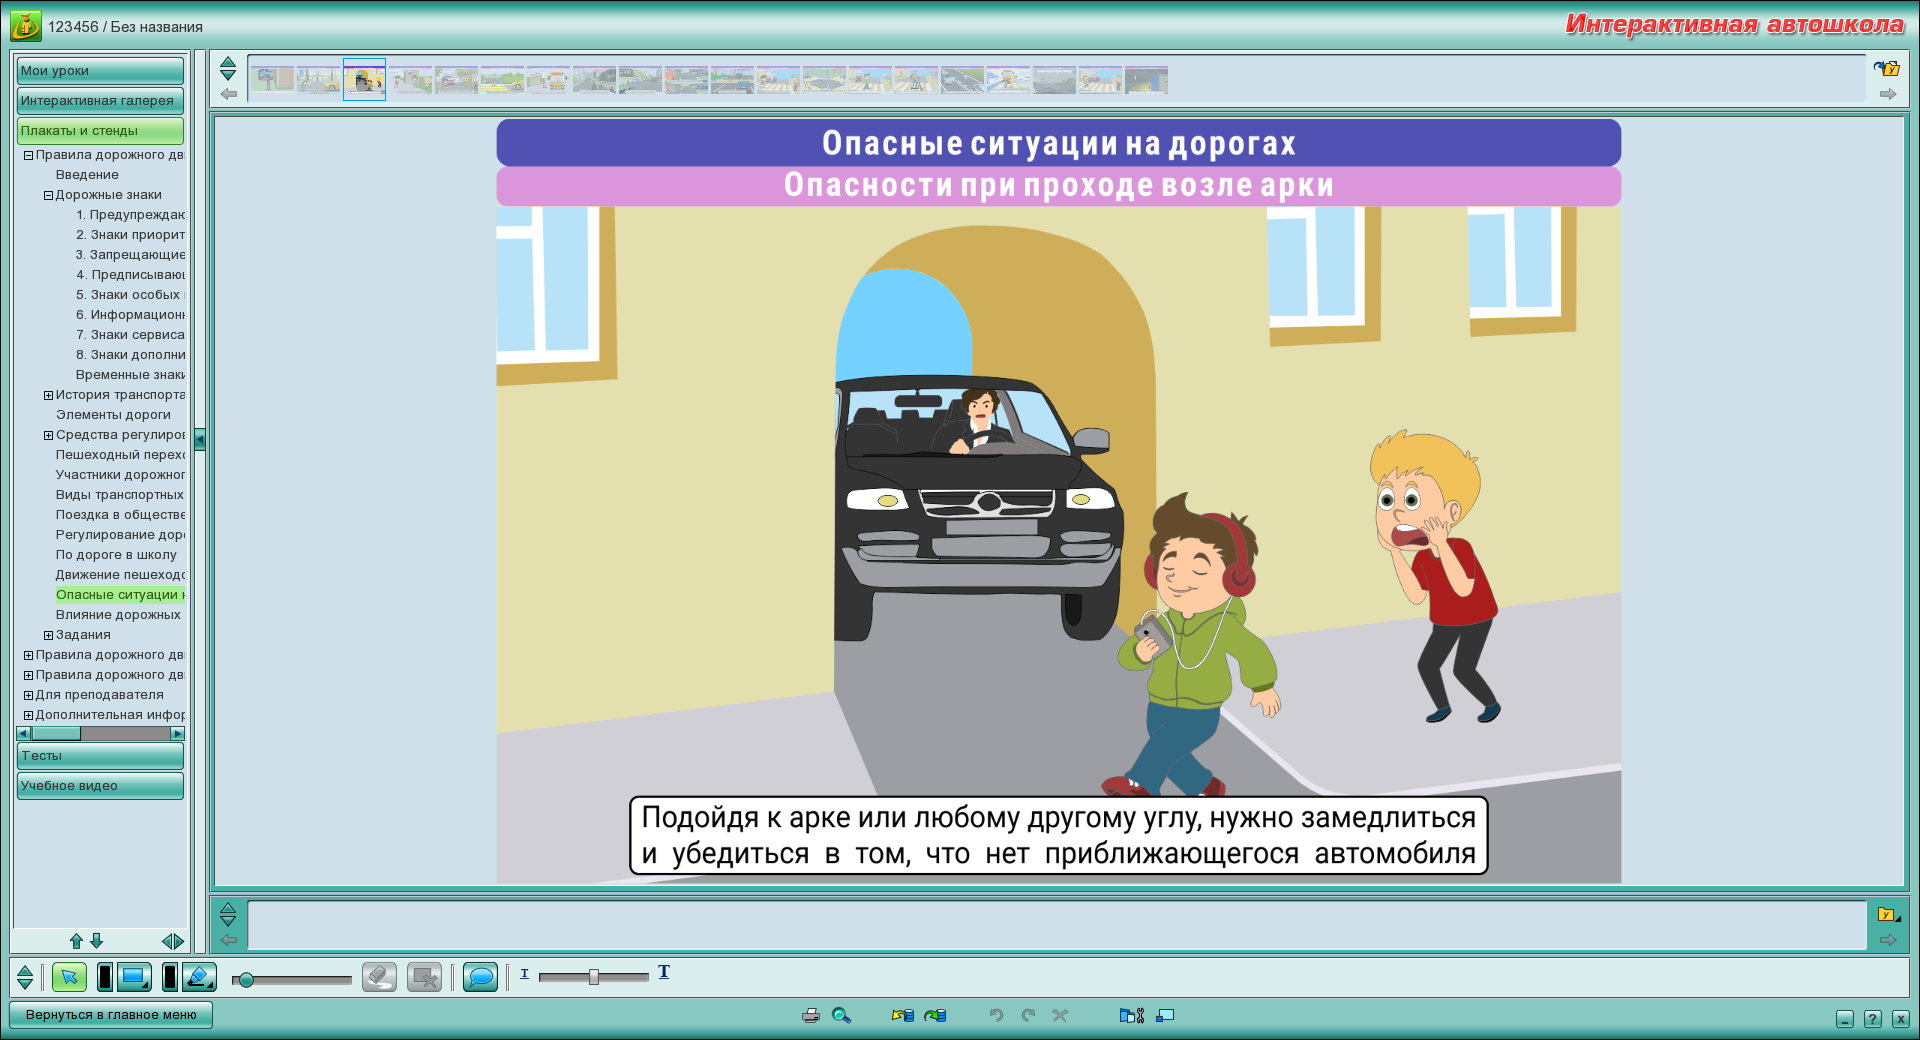This screenshot has width=1920, height=1040.
Task: Open the Тесты section
Action: (100, 756)
